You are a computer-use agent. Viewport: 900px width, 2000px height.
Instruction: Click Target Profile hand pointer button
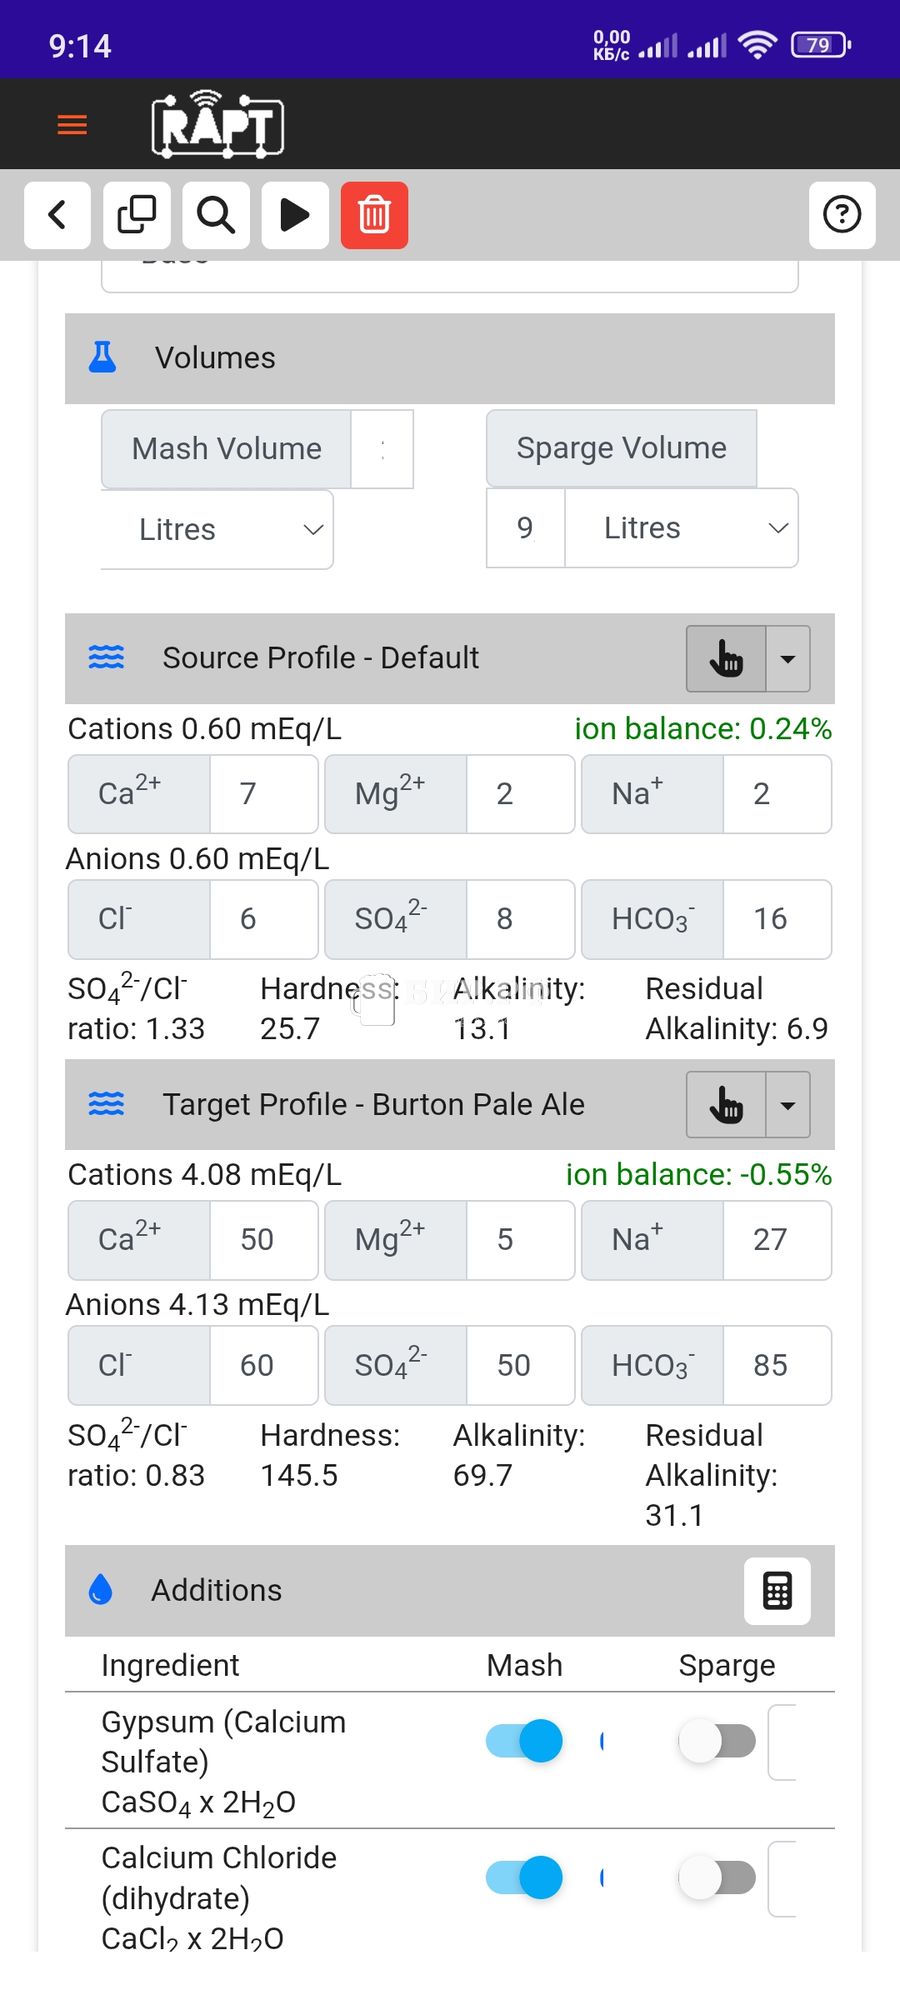click(726, 1105)
